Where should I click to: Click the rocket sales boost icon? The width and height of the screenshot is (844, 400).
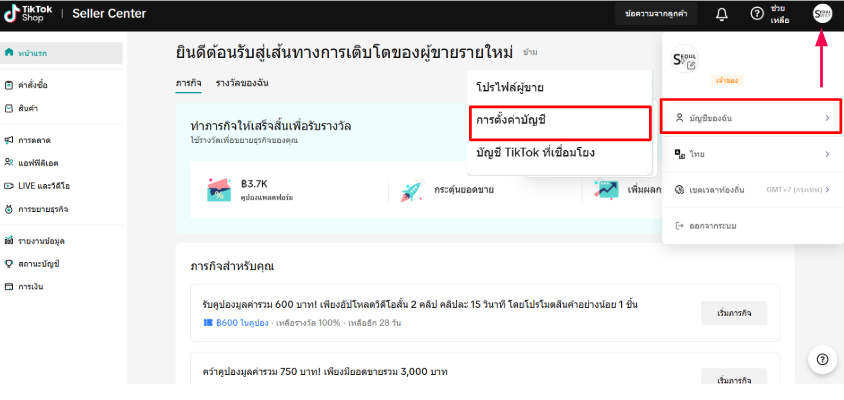412,190
